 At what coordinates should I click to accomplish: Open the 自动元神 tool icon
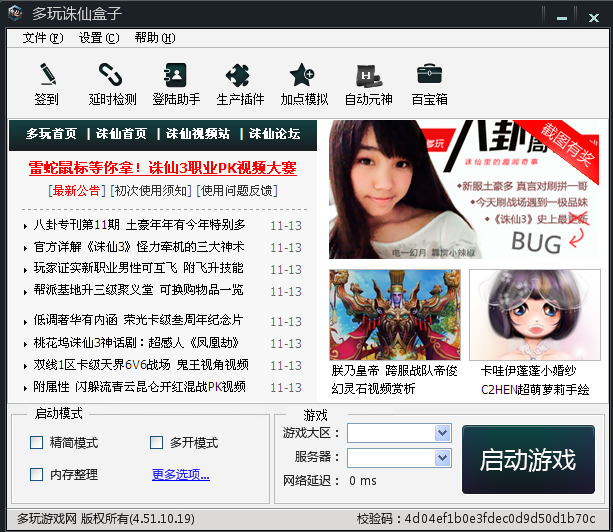point(368,75)
